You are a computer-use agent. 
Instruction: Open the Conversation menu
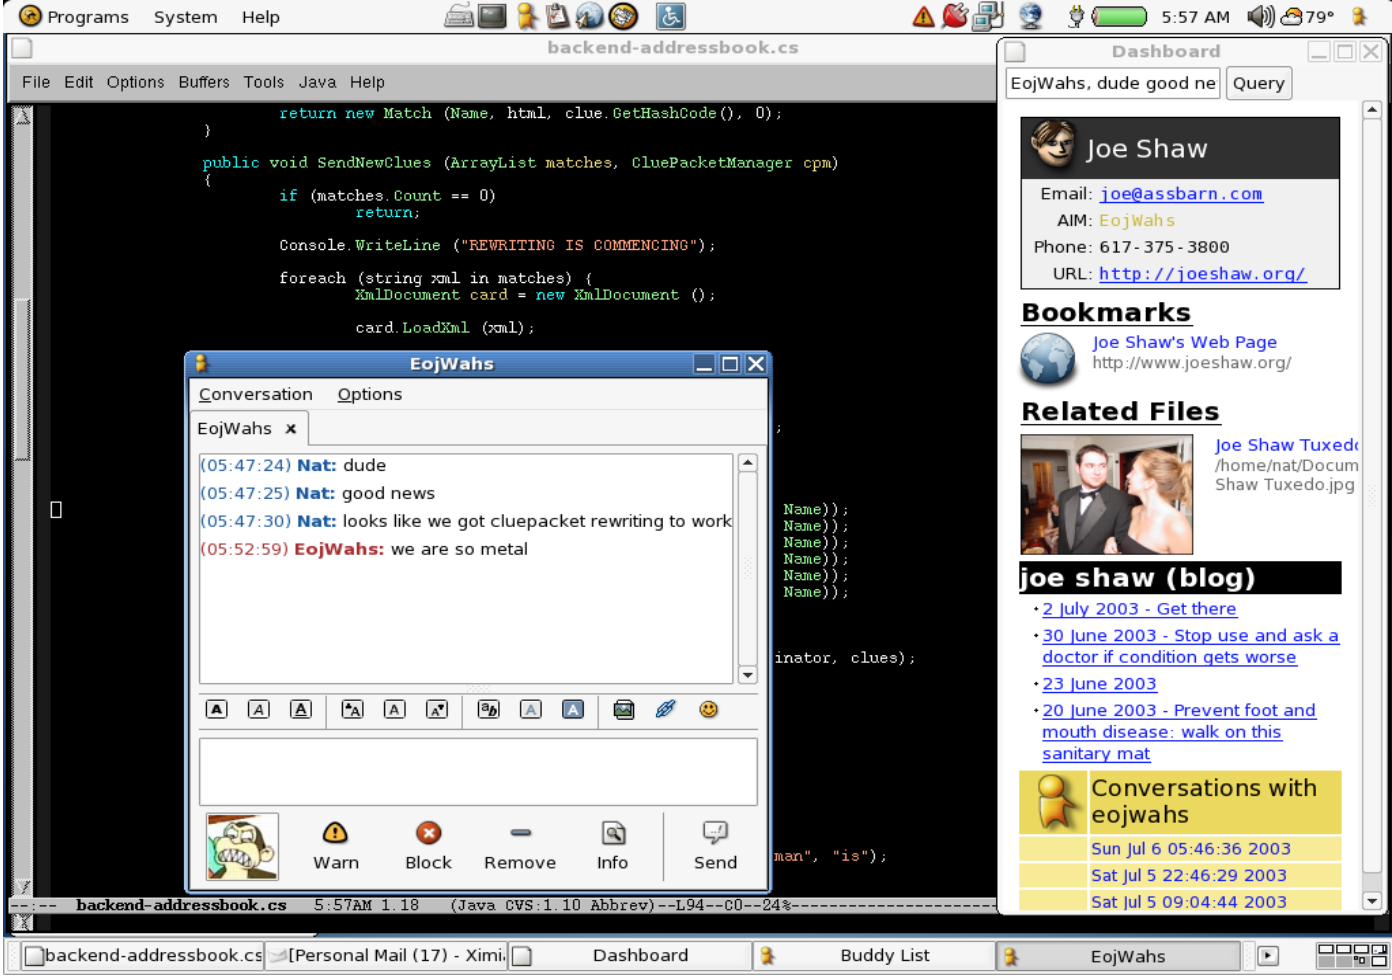click(256, 394)
